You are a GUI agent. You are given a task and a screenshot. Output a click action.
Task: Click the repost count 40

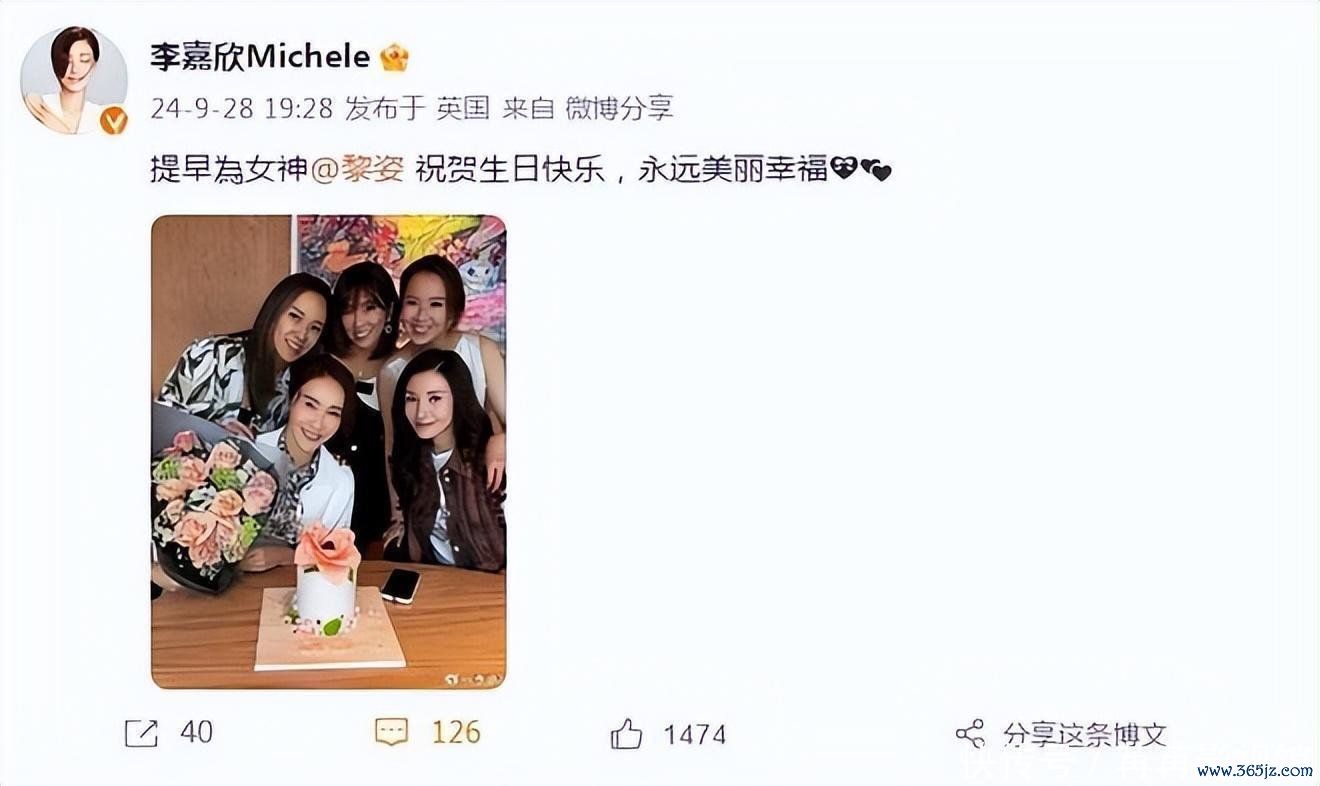tap(196, 733)
